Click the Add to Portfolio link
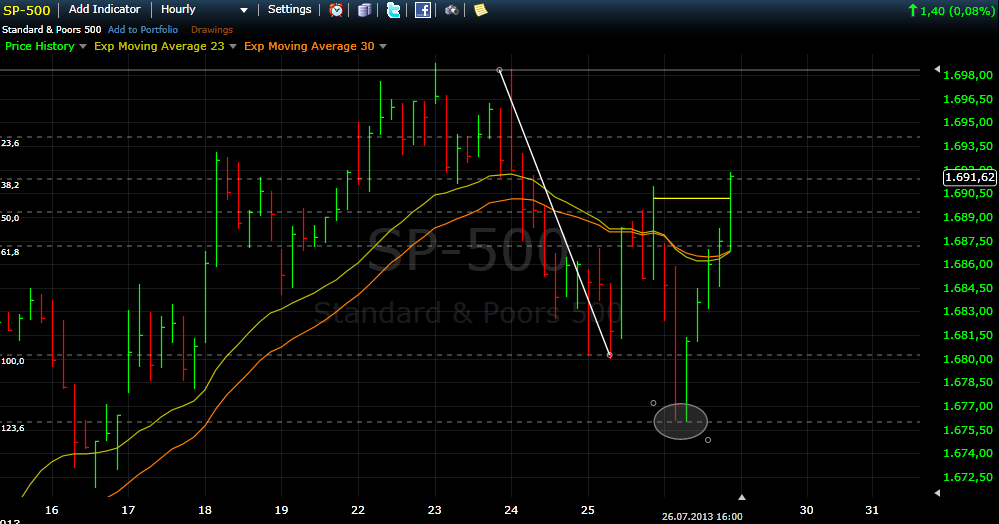 (x=143, y=30)
